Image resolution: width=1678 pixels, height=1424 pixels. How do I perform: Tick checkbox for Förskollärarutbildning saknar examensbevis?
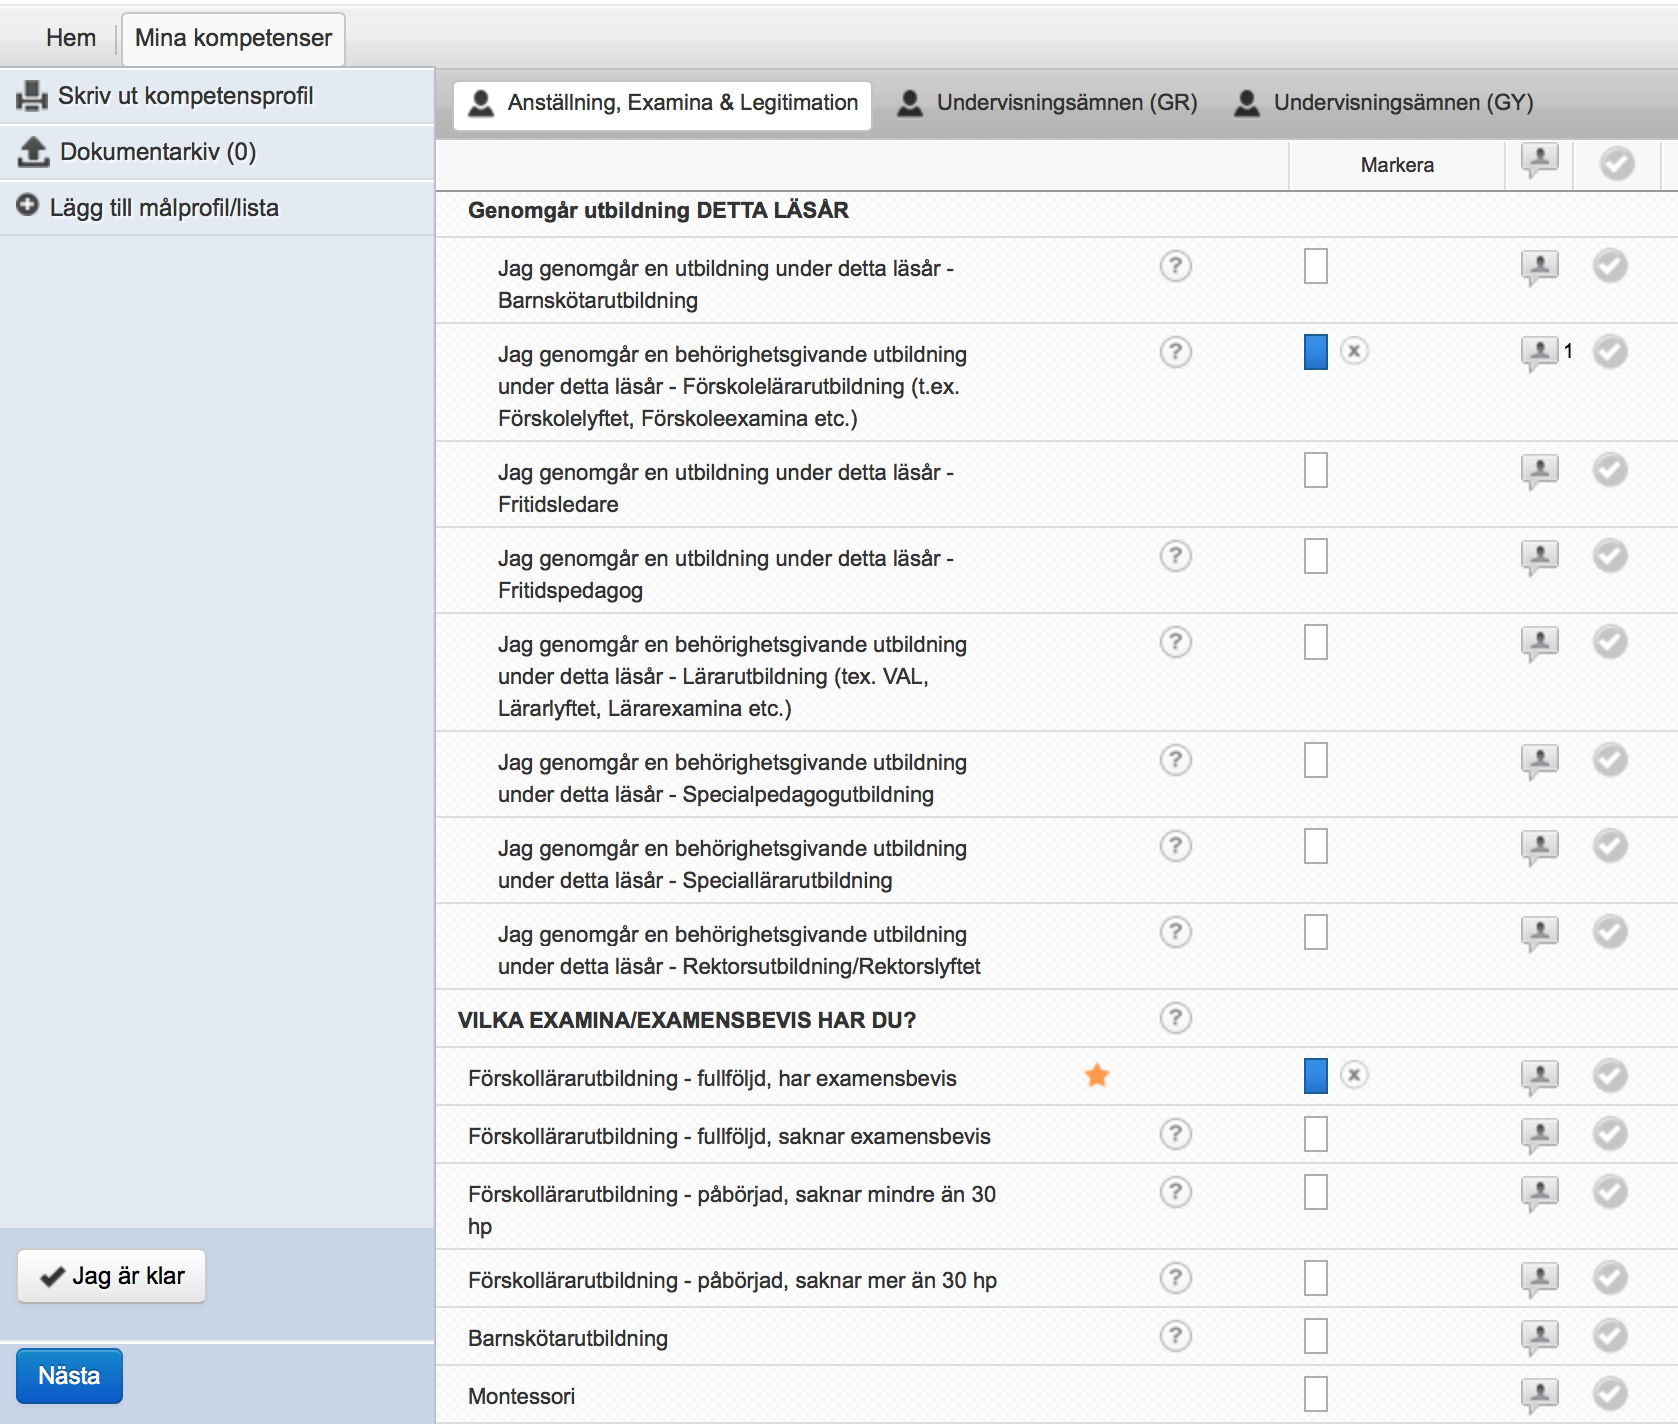[1316, 1134]
